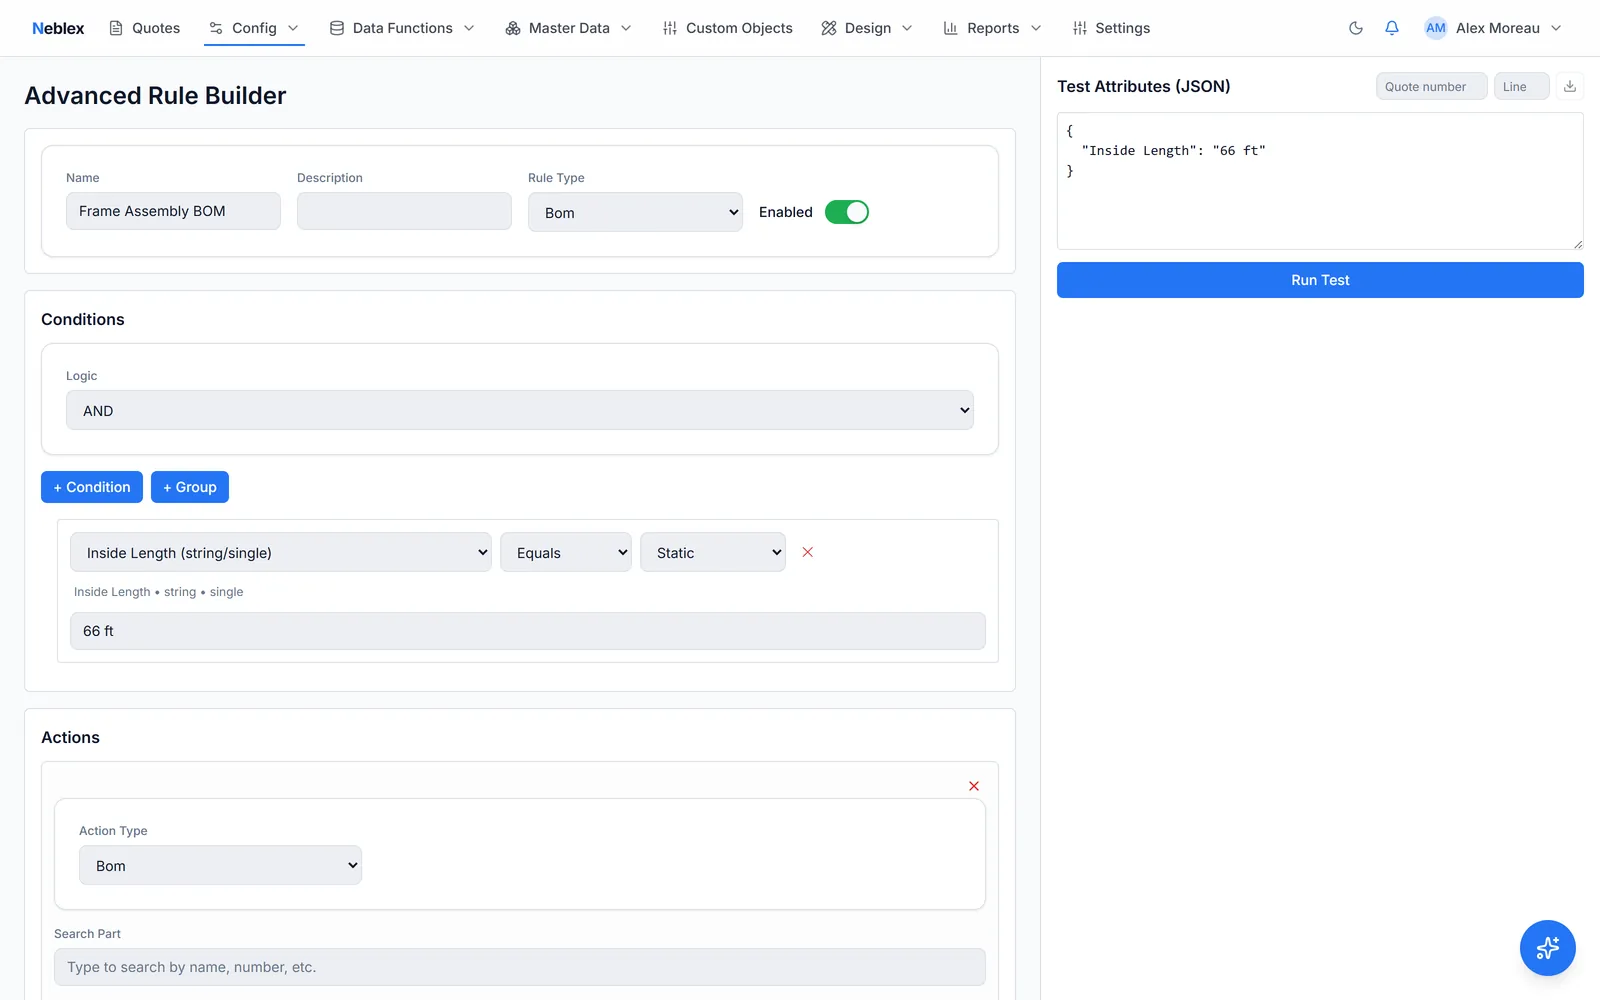The height and width of the screenshot is (1000, 1600).
Task: Click the Config icon in navbar
Action: coord(216,28)
